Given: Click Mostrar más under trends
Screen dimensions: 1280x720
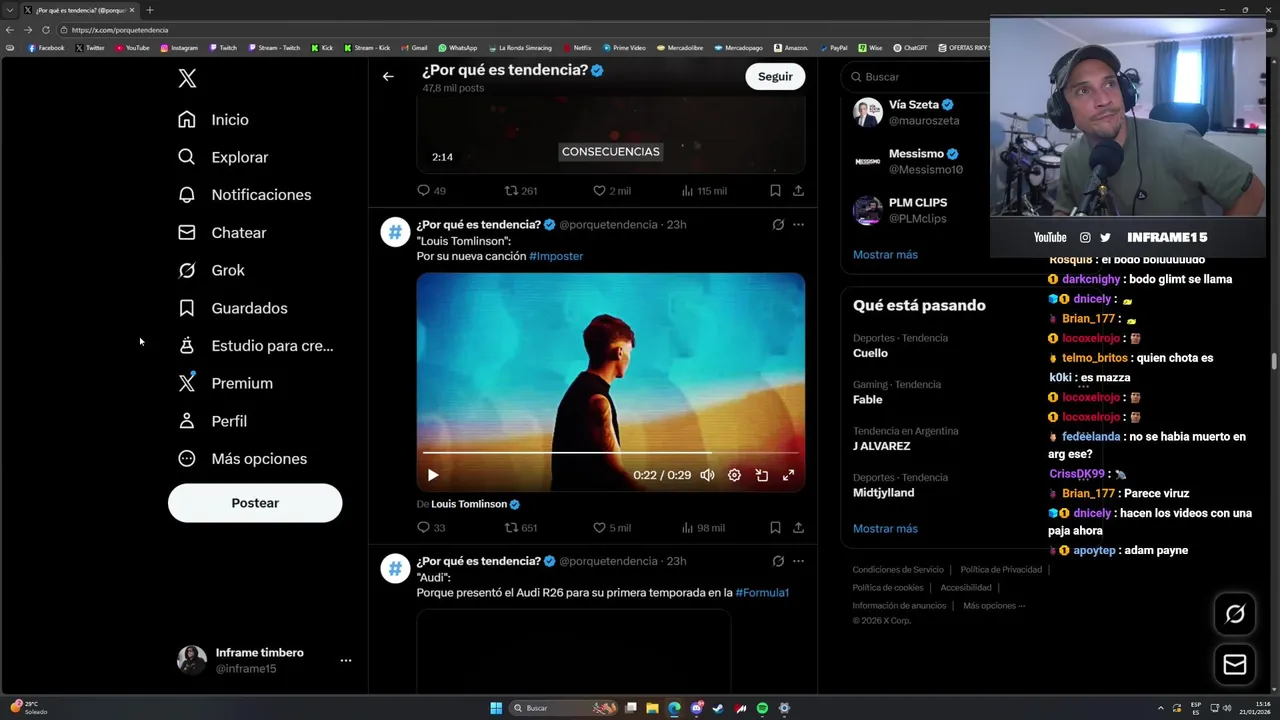Looking at the screenshot, I should pyautogui.click(x=885, y=529).
